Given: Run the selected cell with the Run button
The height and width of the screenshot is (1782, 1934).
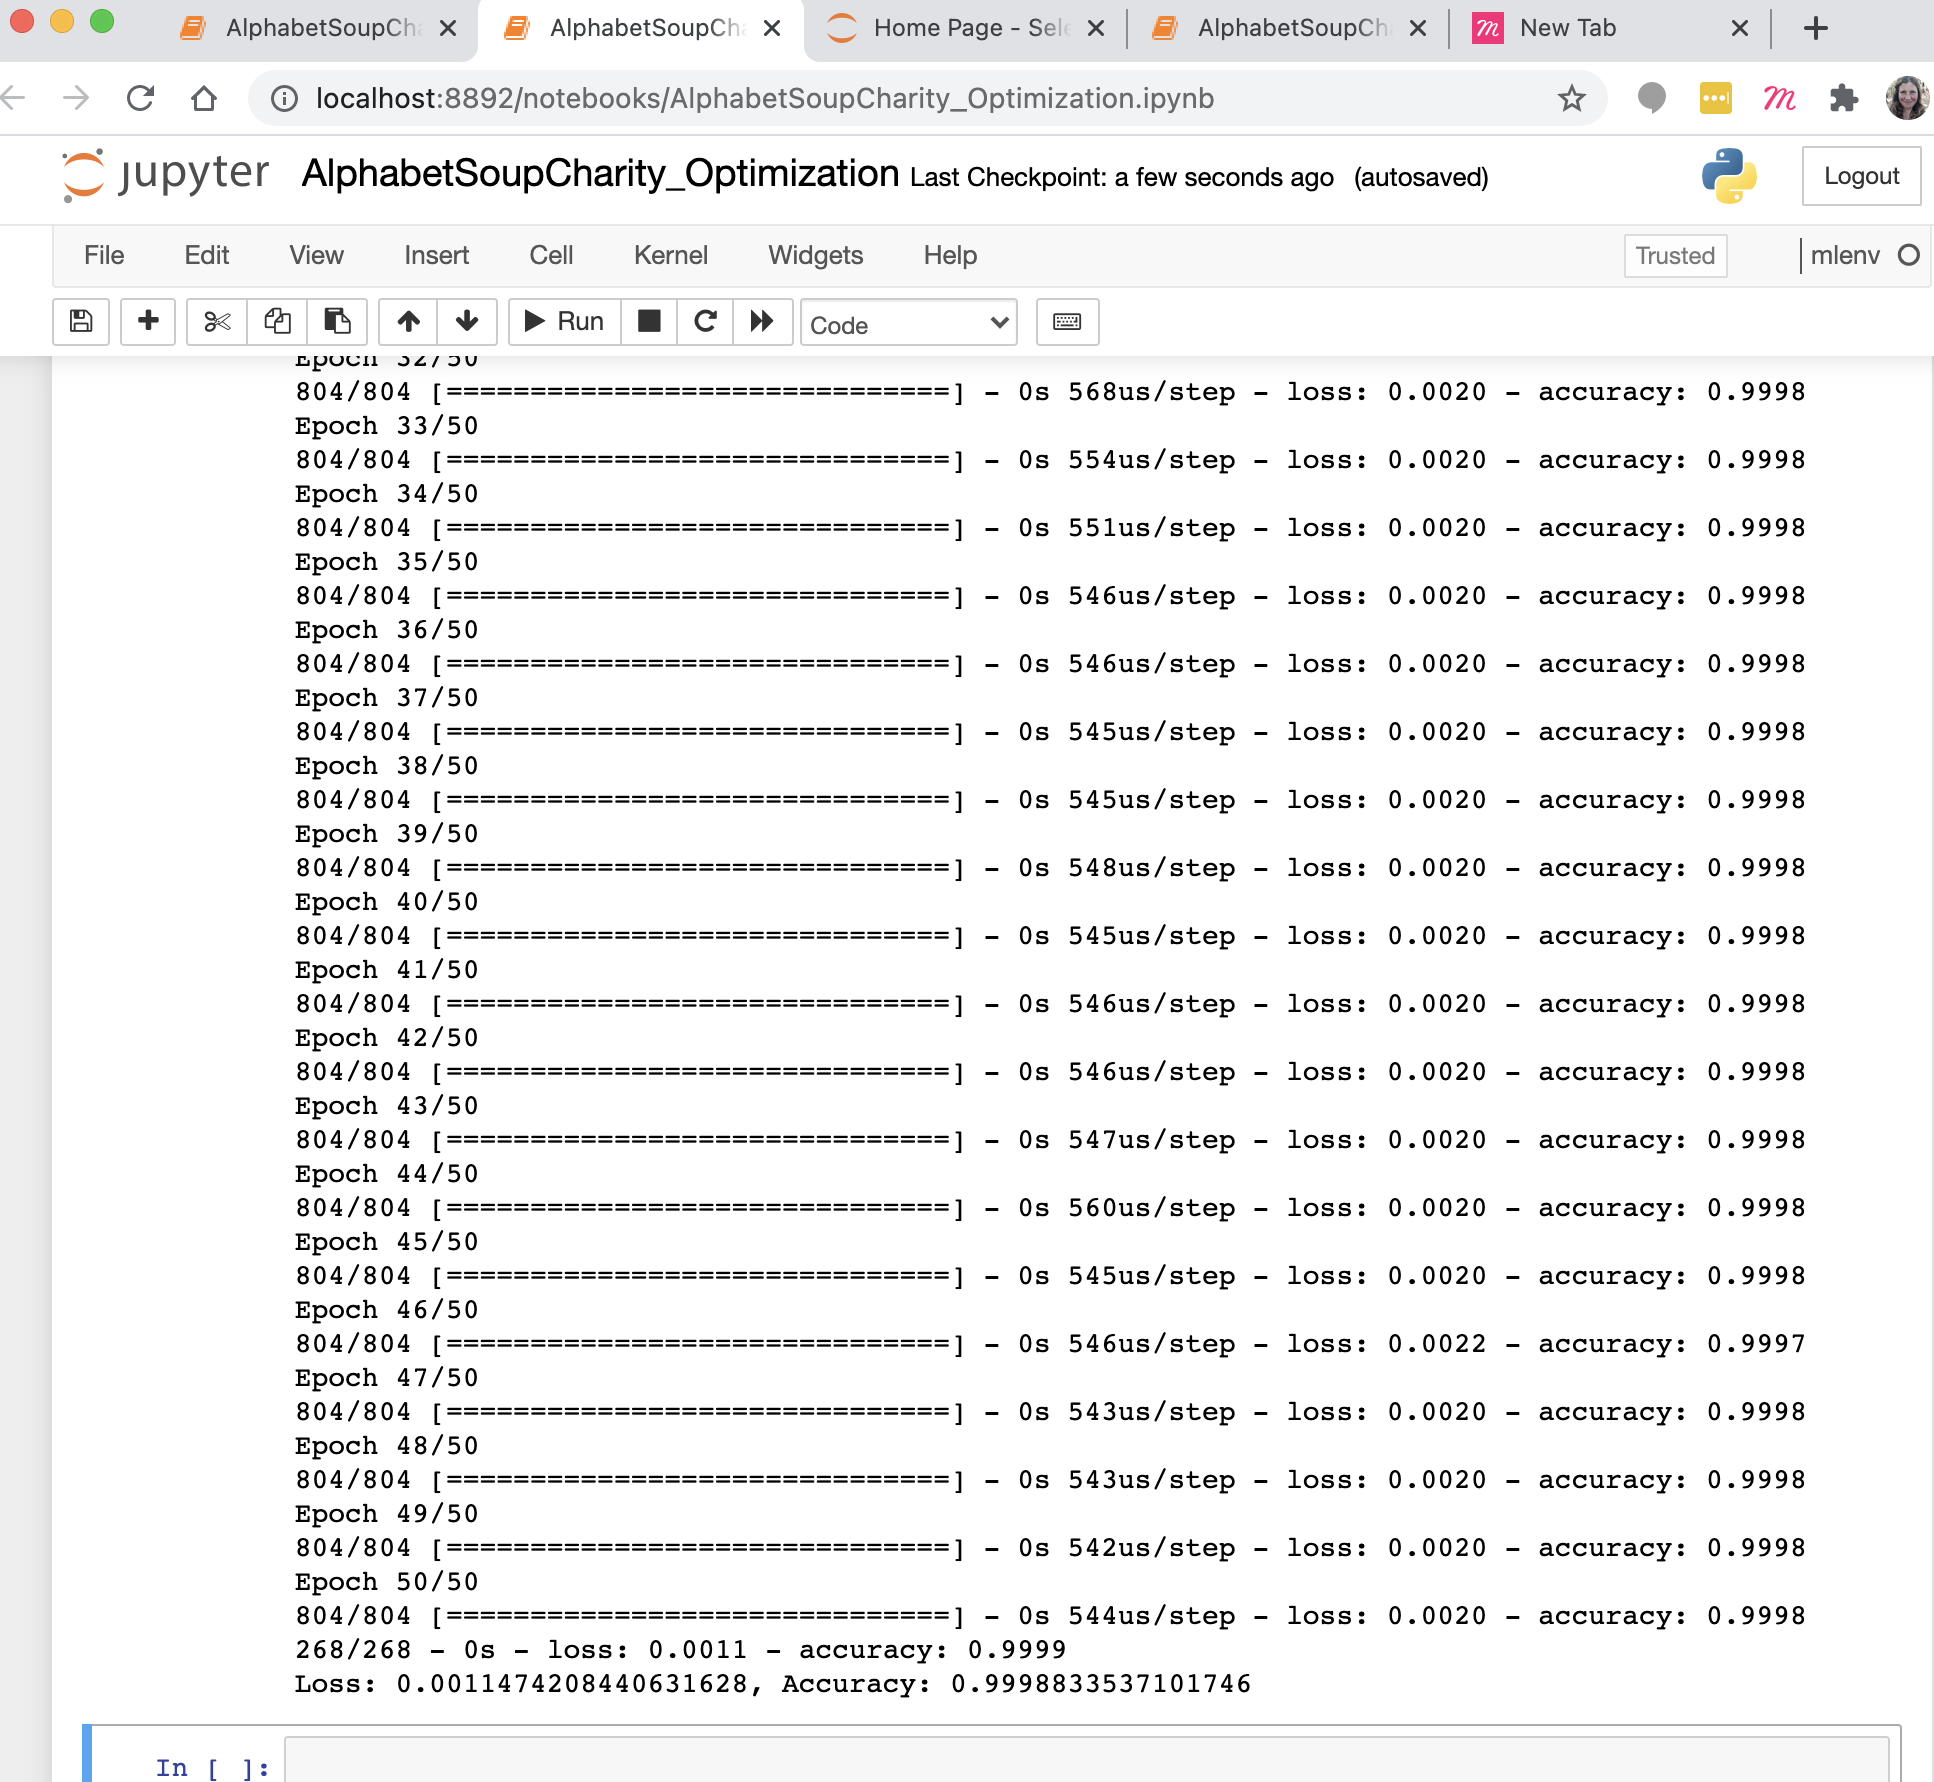Looking at the screenshot, I should (562, 321).
